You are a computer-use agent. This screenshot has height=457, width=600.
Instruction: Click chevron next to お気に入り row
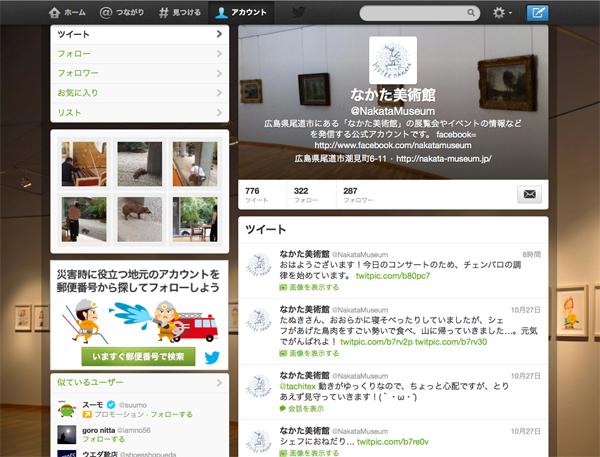pyautogui.click(x=219, y=93)
